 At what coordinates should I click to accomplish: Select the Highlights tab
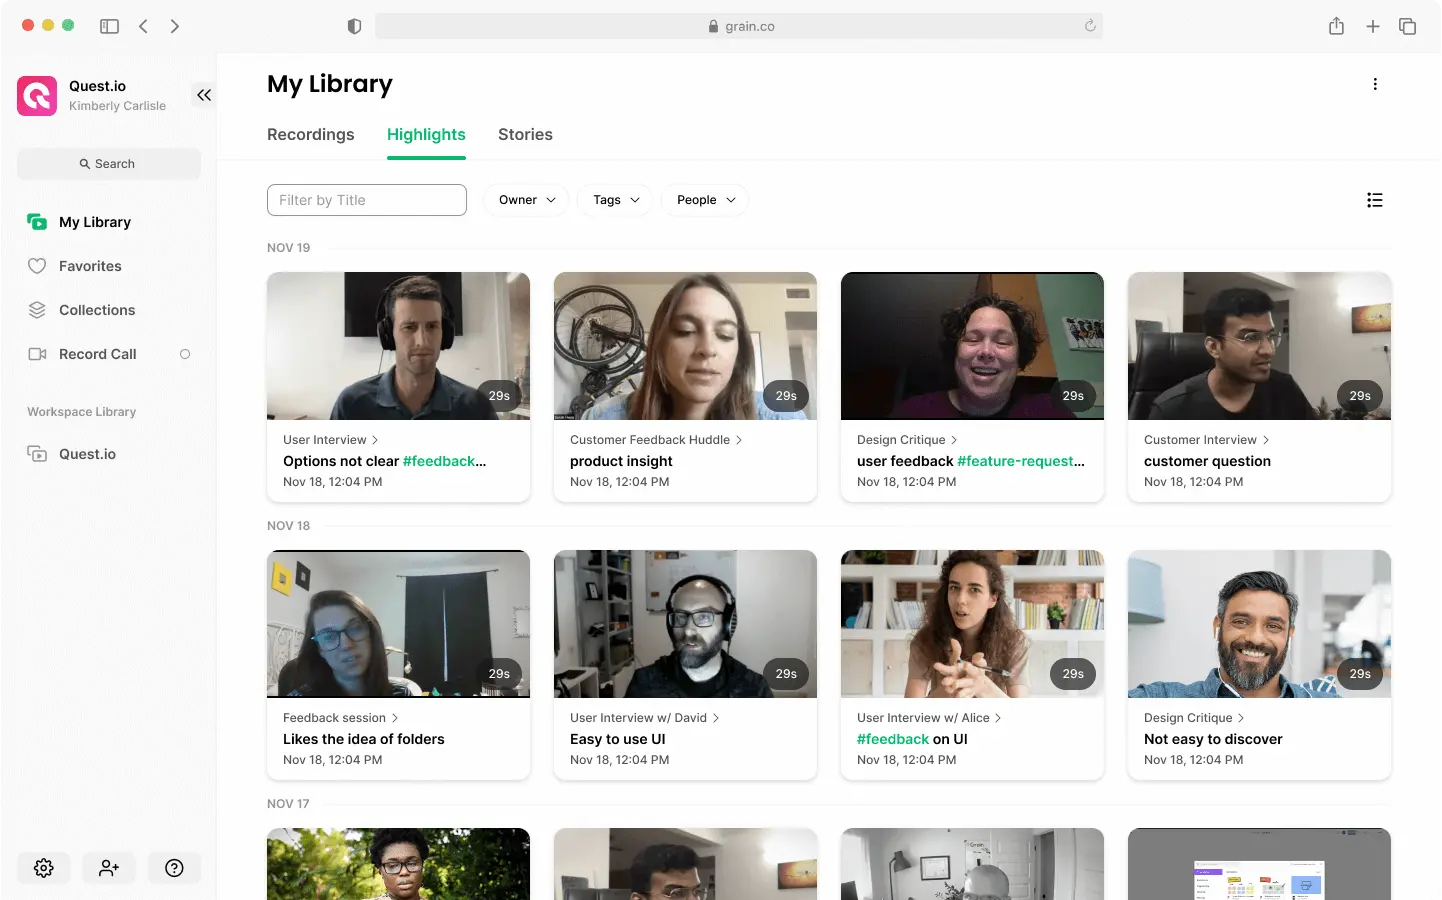point(426,134)
